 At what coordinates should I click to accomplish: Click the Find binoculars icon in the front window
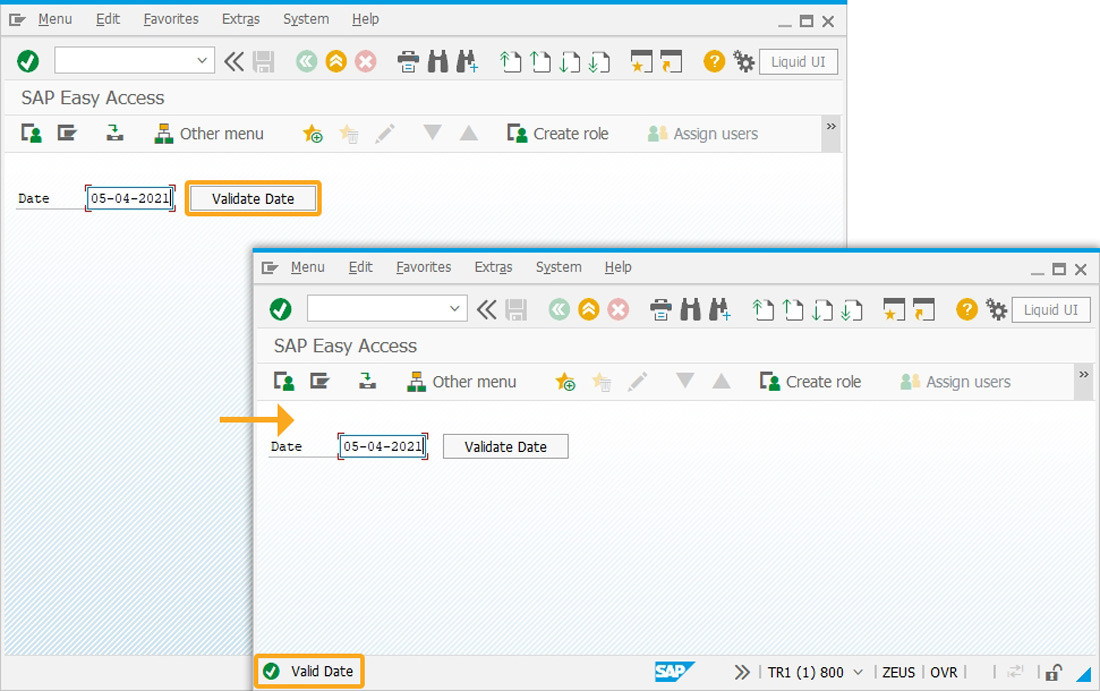coord(690,309)
